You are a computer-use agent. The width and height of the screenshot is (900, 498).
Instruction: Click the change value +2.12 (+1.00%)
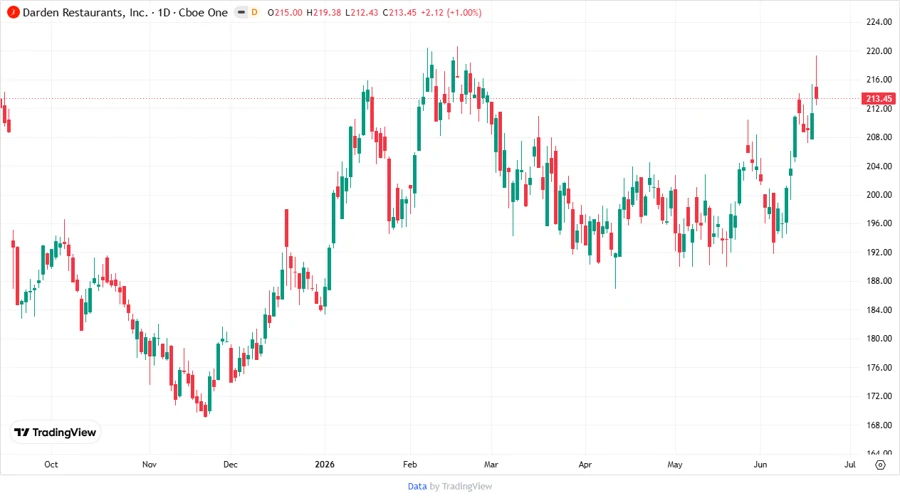(x=451, y=12)
